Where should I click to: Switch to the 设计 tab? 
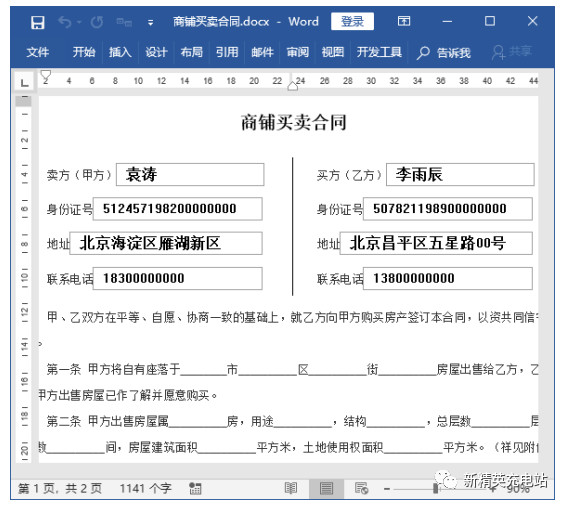[156, 52]
